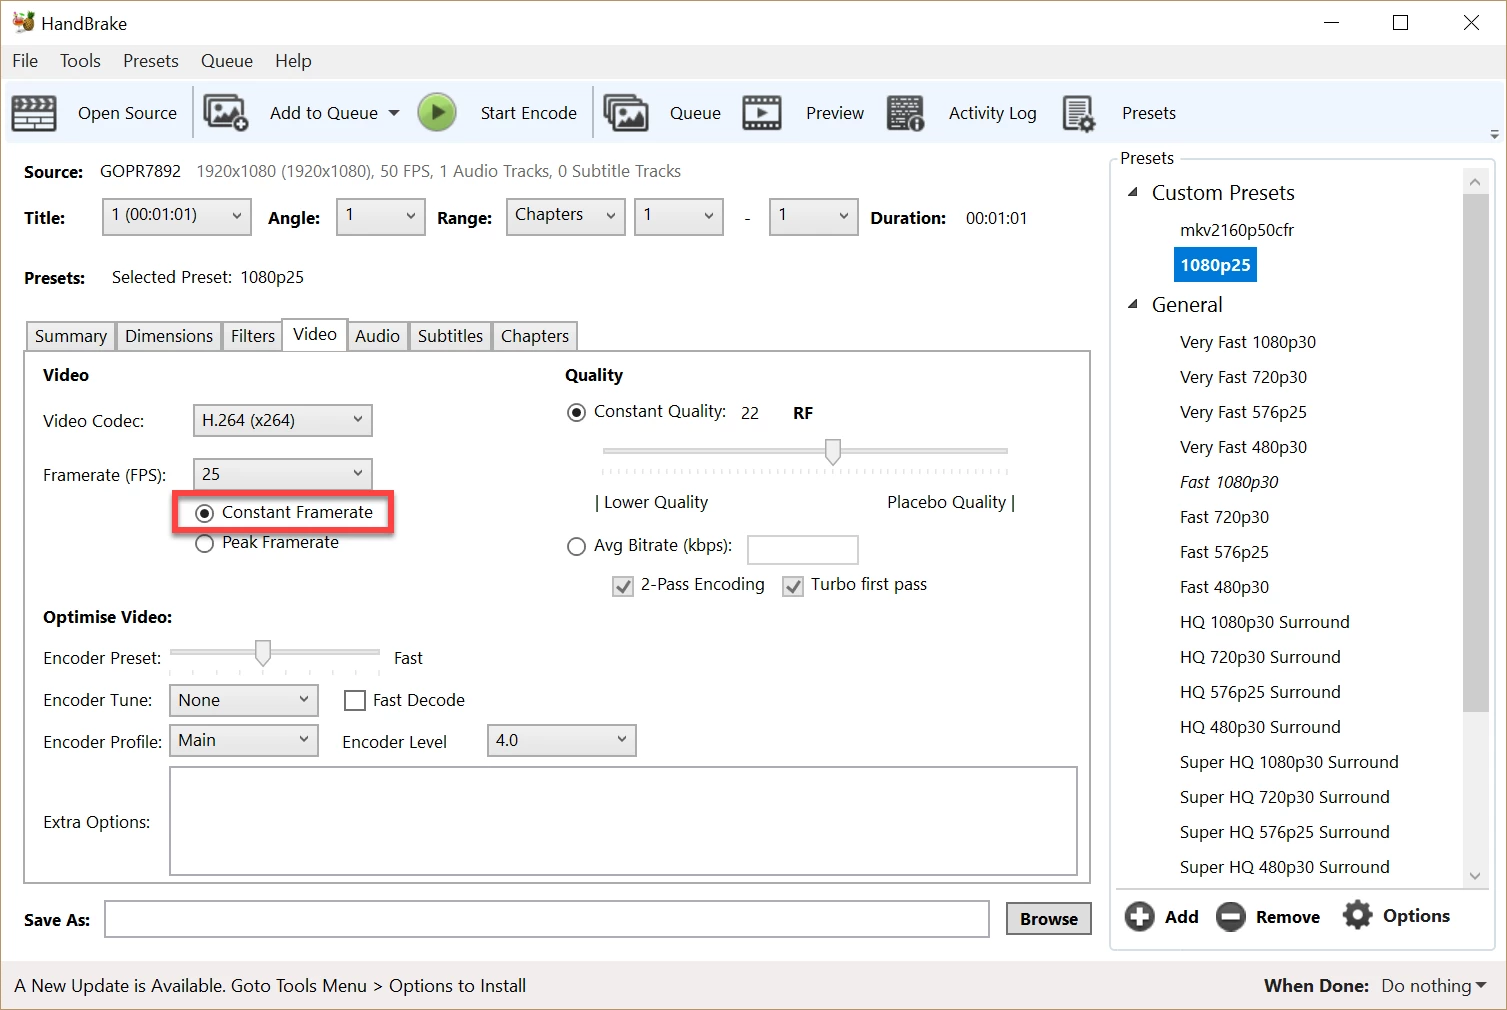This screenshot has width=1507, height=1010.
Task: Enable Fast Decode checkbox
Action: (x=354, y=700)
